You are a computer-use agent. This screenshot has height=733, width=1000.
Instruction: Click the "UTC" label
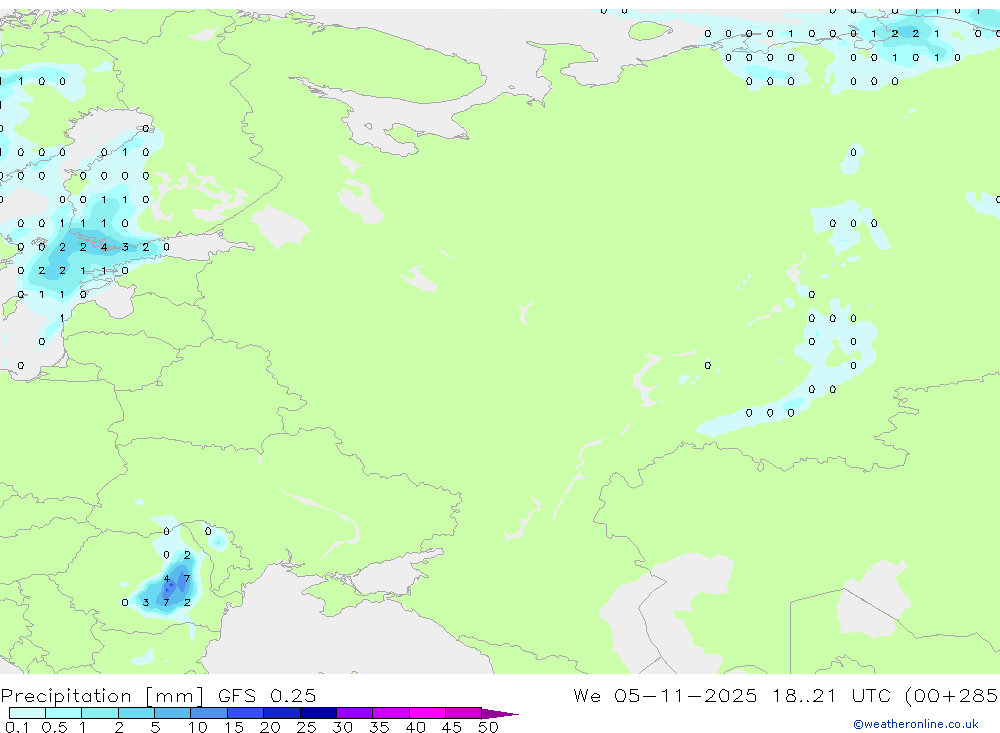pos(871,695)
